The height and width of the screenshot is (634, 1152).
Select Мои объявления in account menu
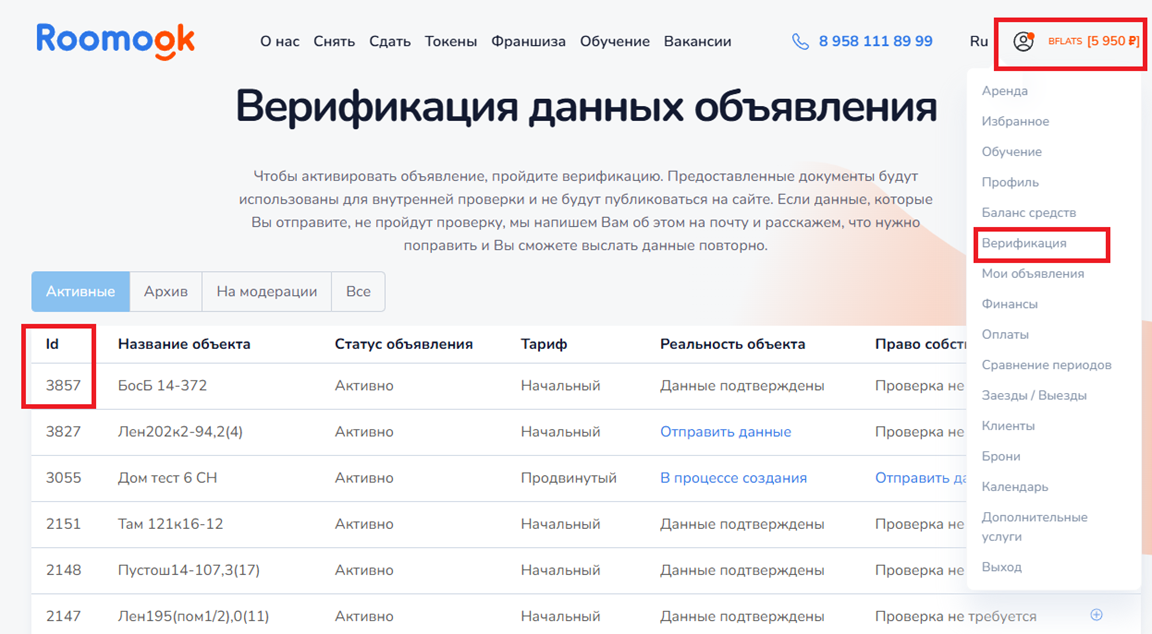[1032, 274]
